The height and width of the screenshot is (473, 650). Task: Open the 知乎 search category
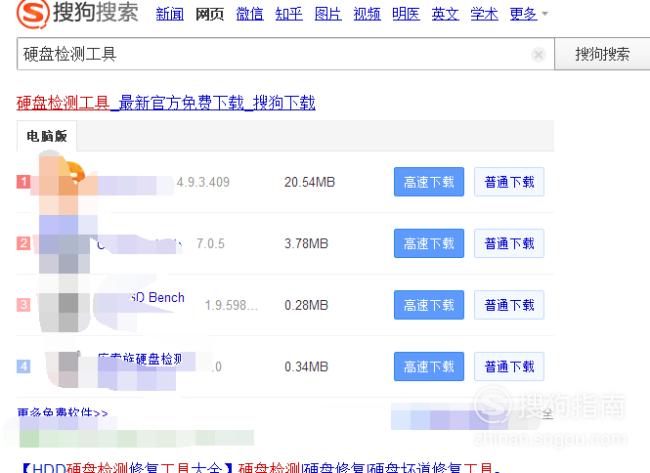pos(289,15)
